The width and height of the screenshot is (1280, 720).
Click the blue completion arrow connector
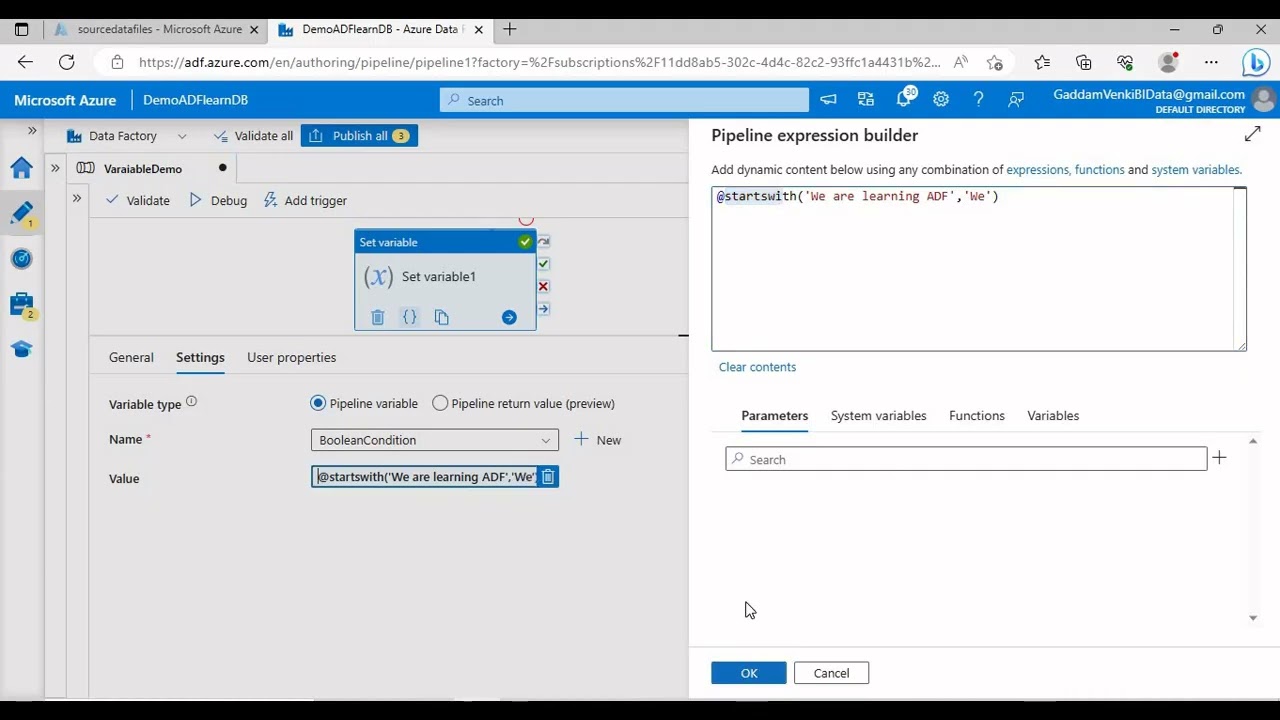(x=543, y=308)
